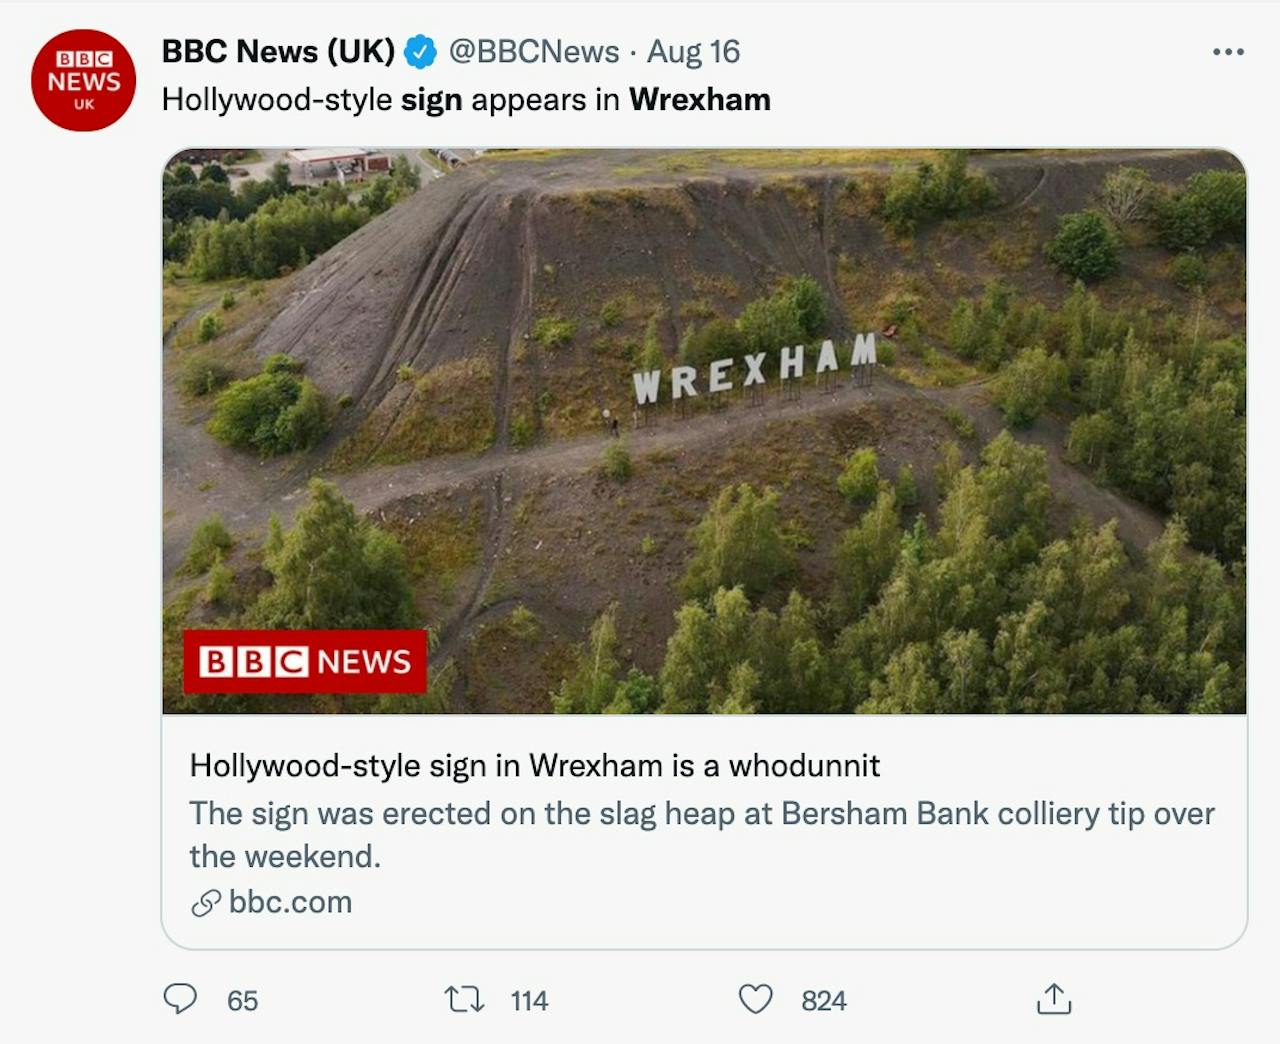
Task: Like the tweet with the heart icon
Action: click(x=755, y=999)
